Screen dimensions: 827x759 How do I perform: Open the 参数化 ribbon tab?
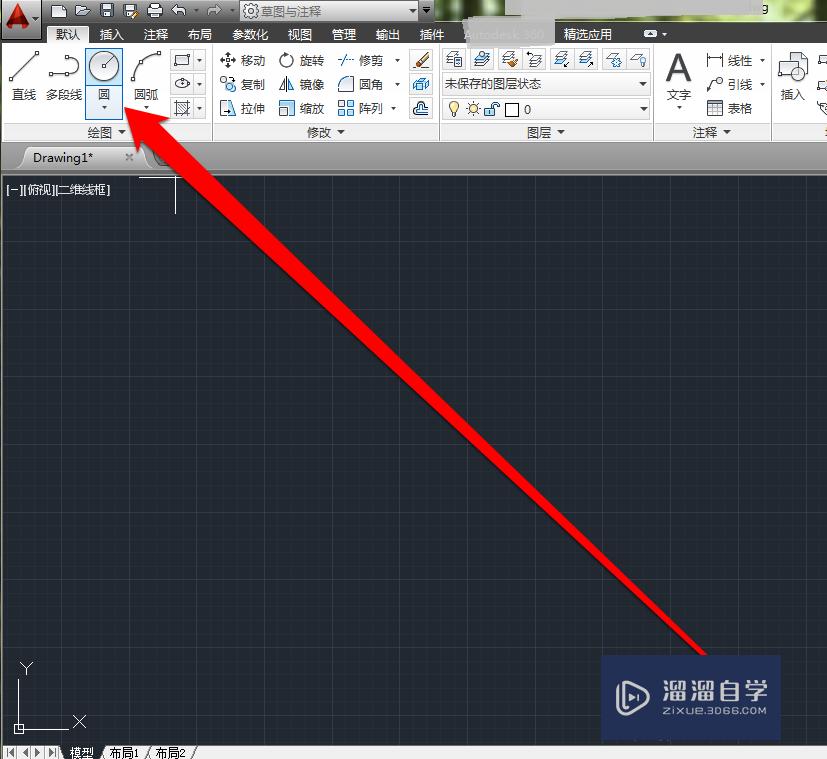[249, 33]
